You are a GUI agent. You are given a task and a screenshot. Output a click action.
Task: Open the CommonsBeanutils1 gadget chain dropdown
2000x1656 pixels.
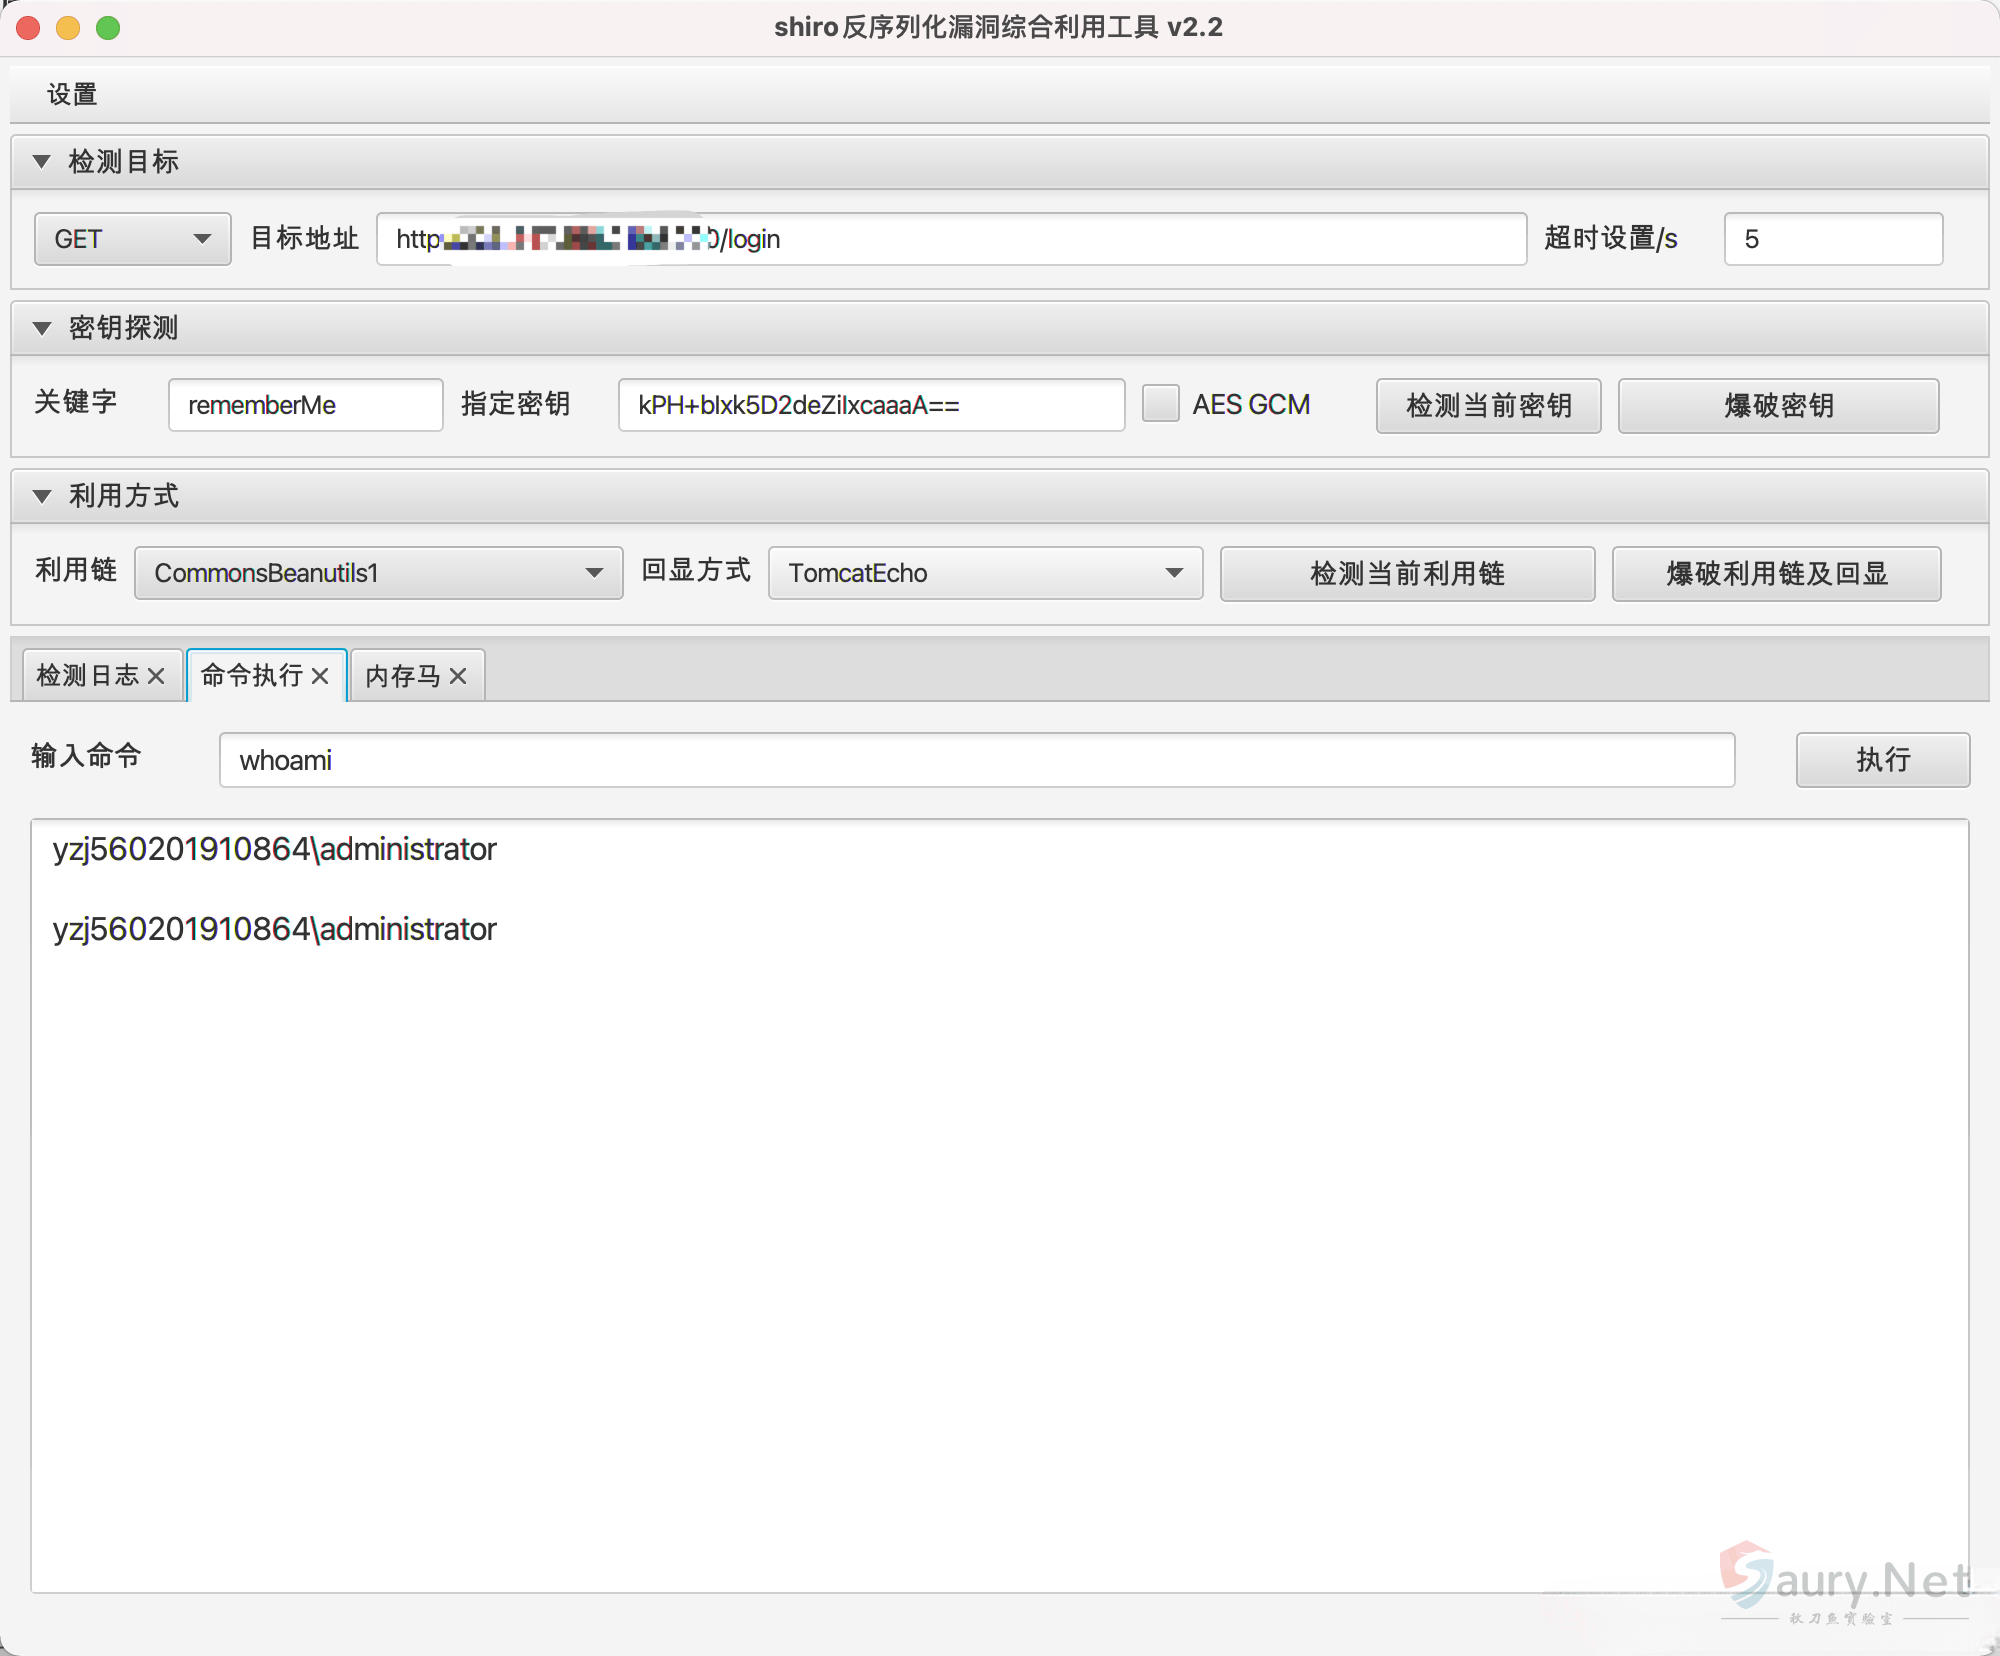click(378, 573)
